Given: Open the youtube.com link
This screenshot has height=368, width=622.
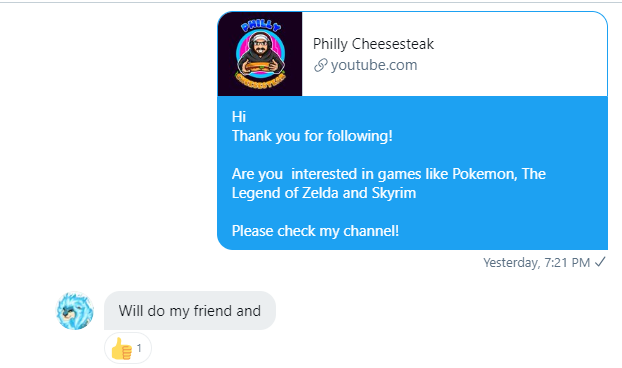Looking at the screenshot, I should click(x=374, y=65).
